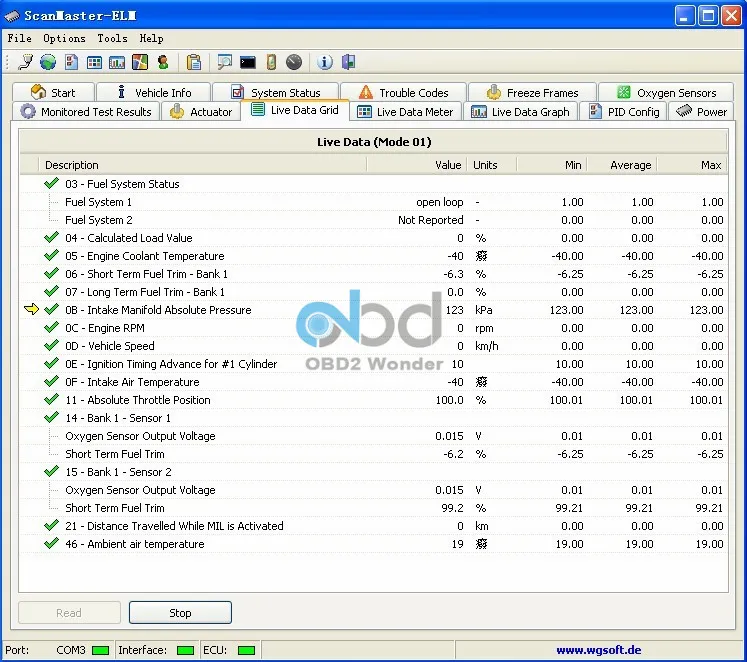This screenshot has height=662, width=747.
Task: Click the magnifier window toolbar icon
Action: (224, 62)
